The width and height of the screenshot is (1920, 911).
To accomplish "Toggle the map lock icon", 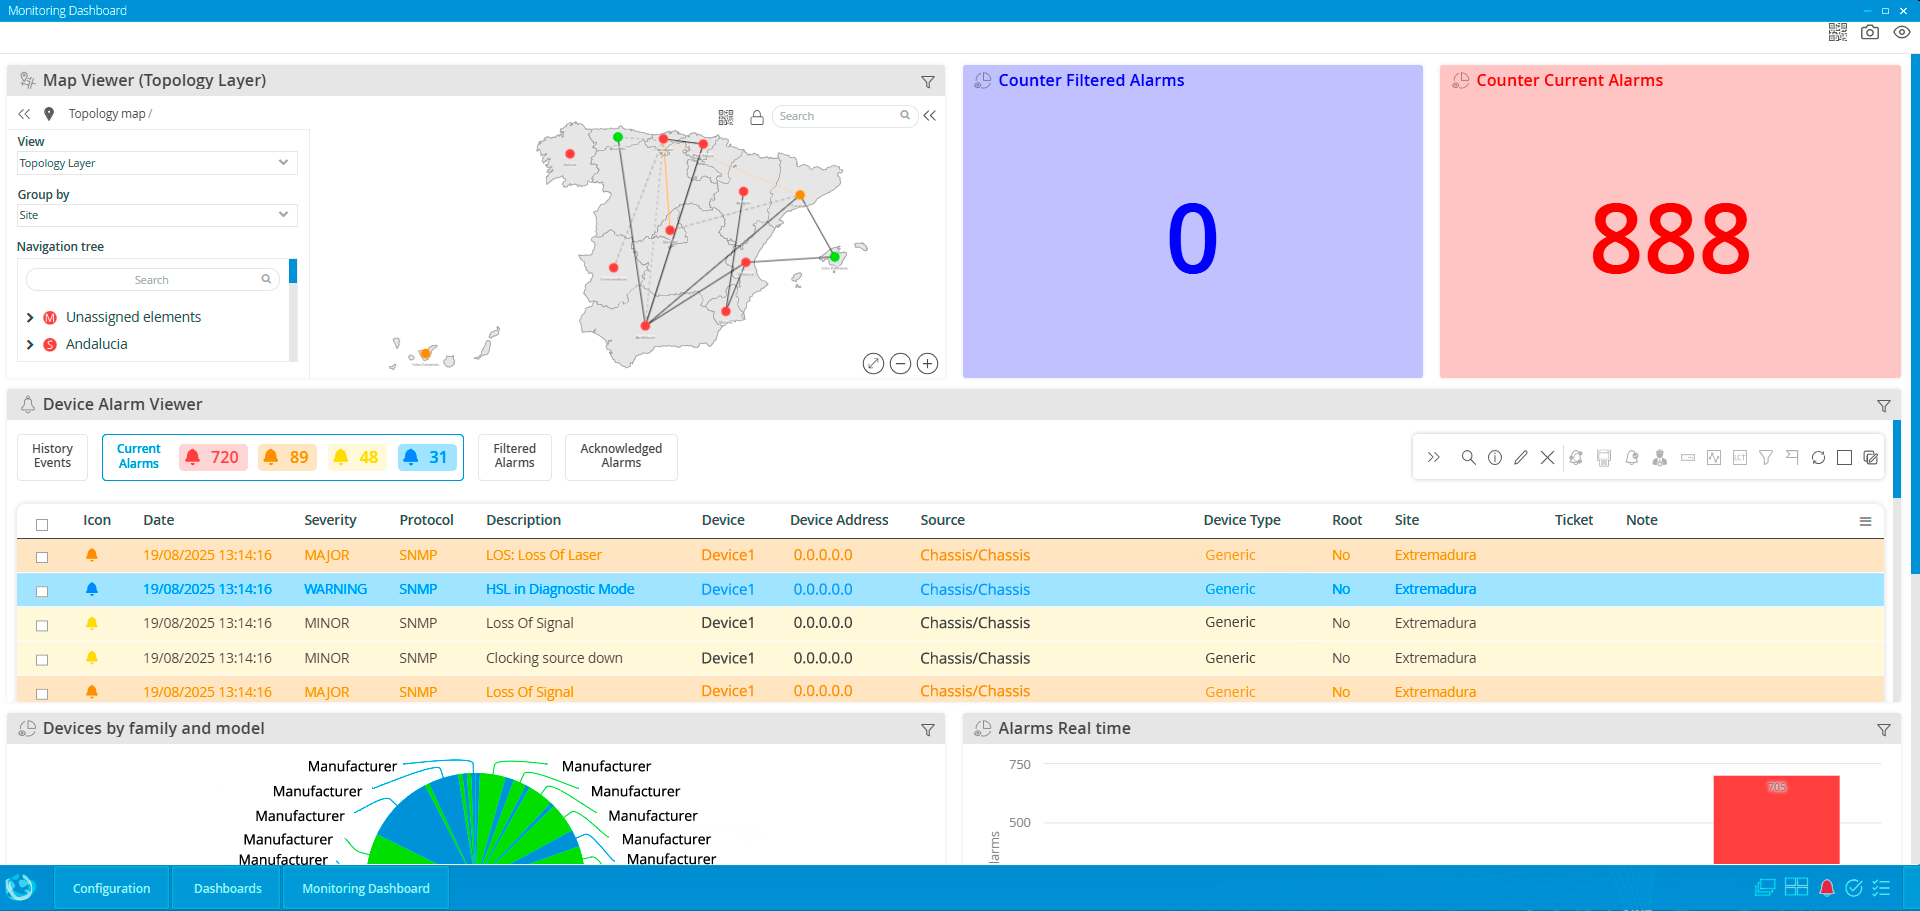I will 757,117.
